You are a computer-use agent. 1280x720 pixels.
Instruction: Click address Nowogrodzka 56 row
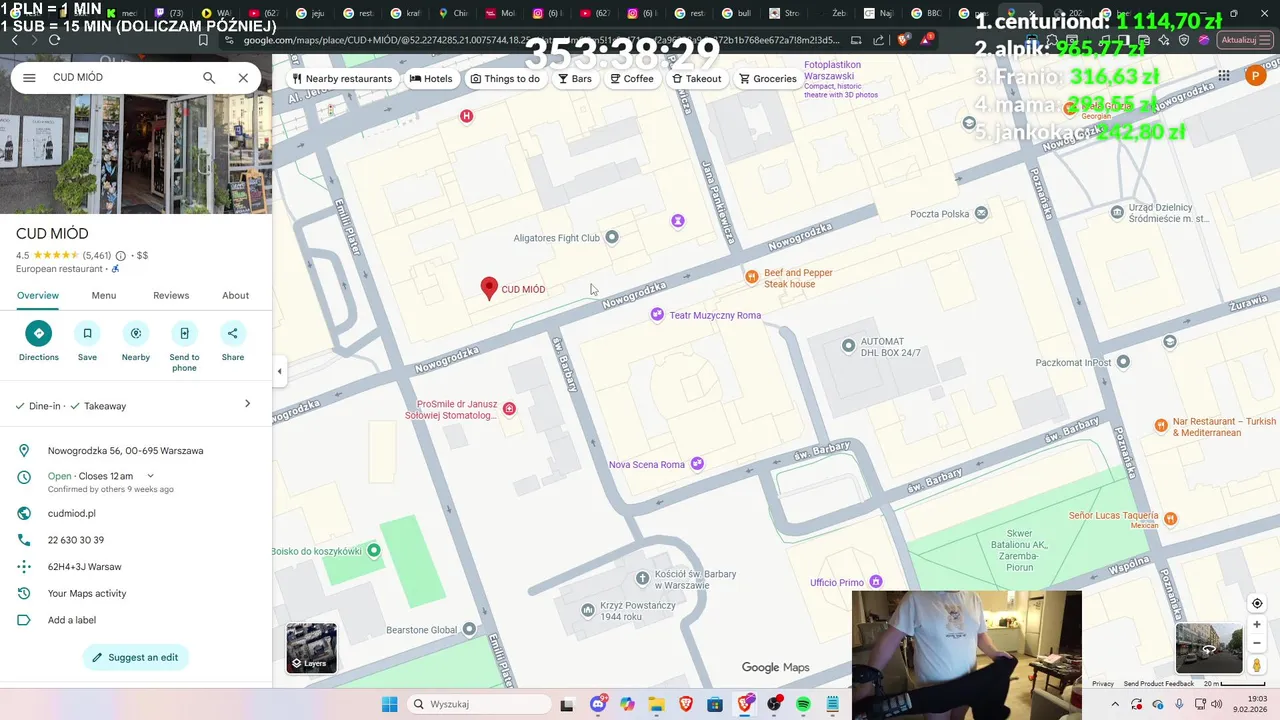[136, 451]
